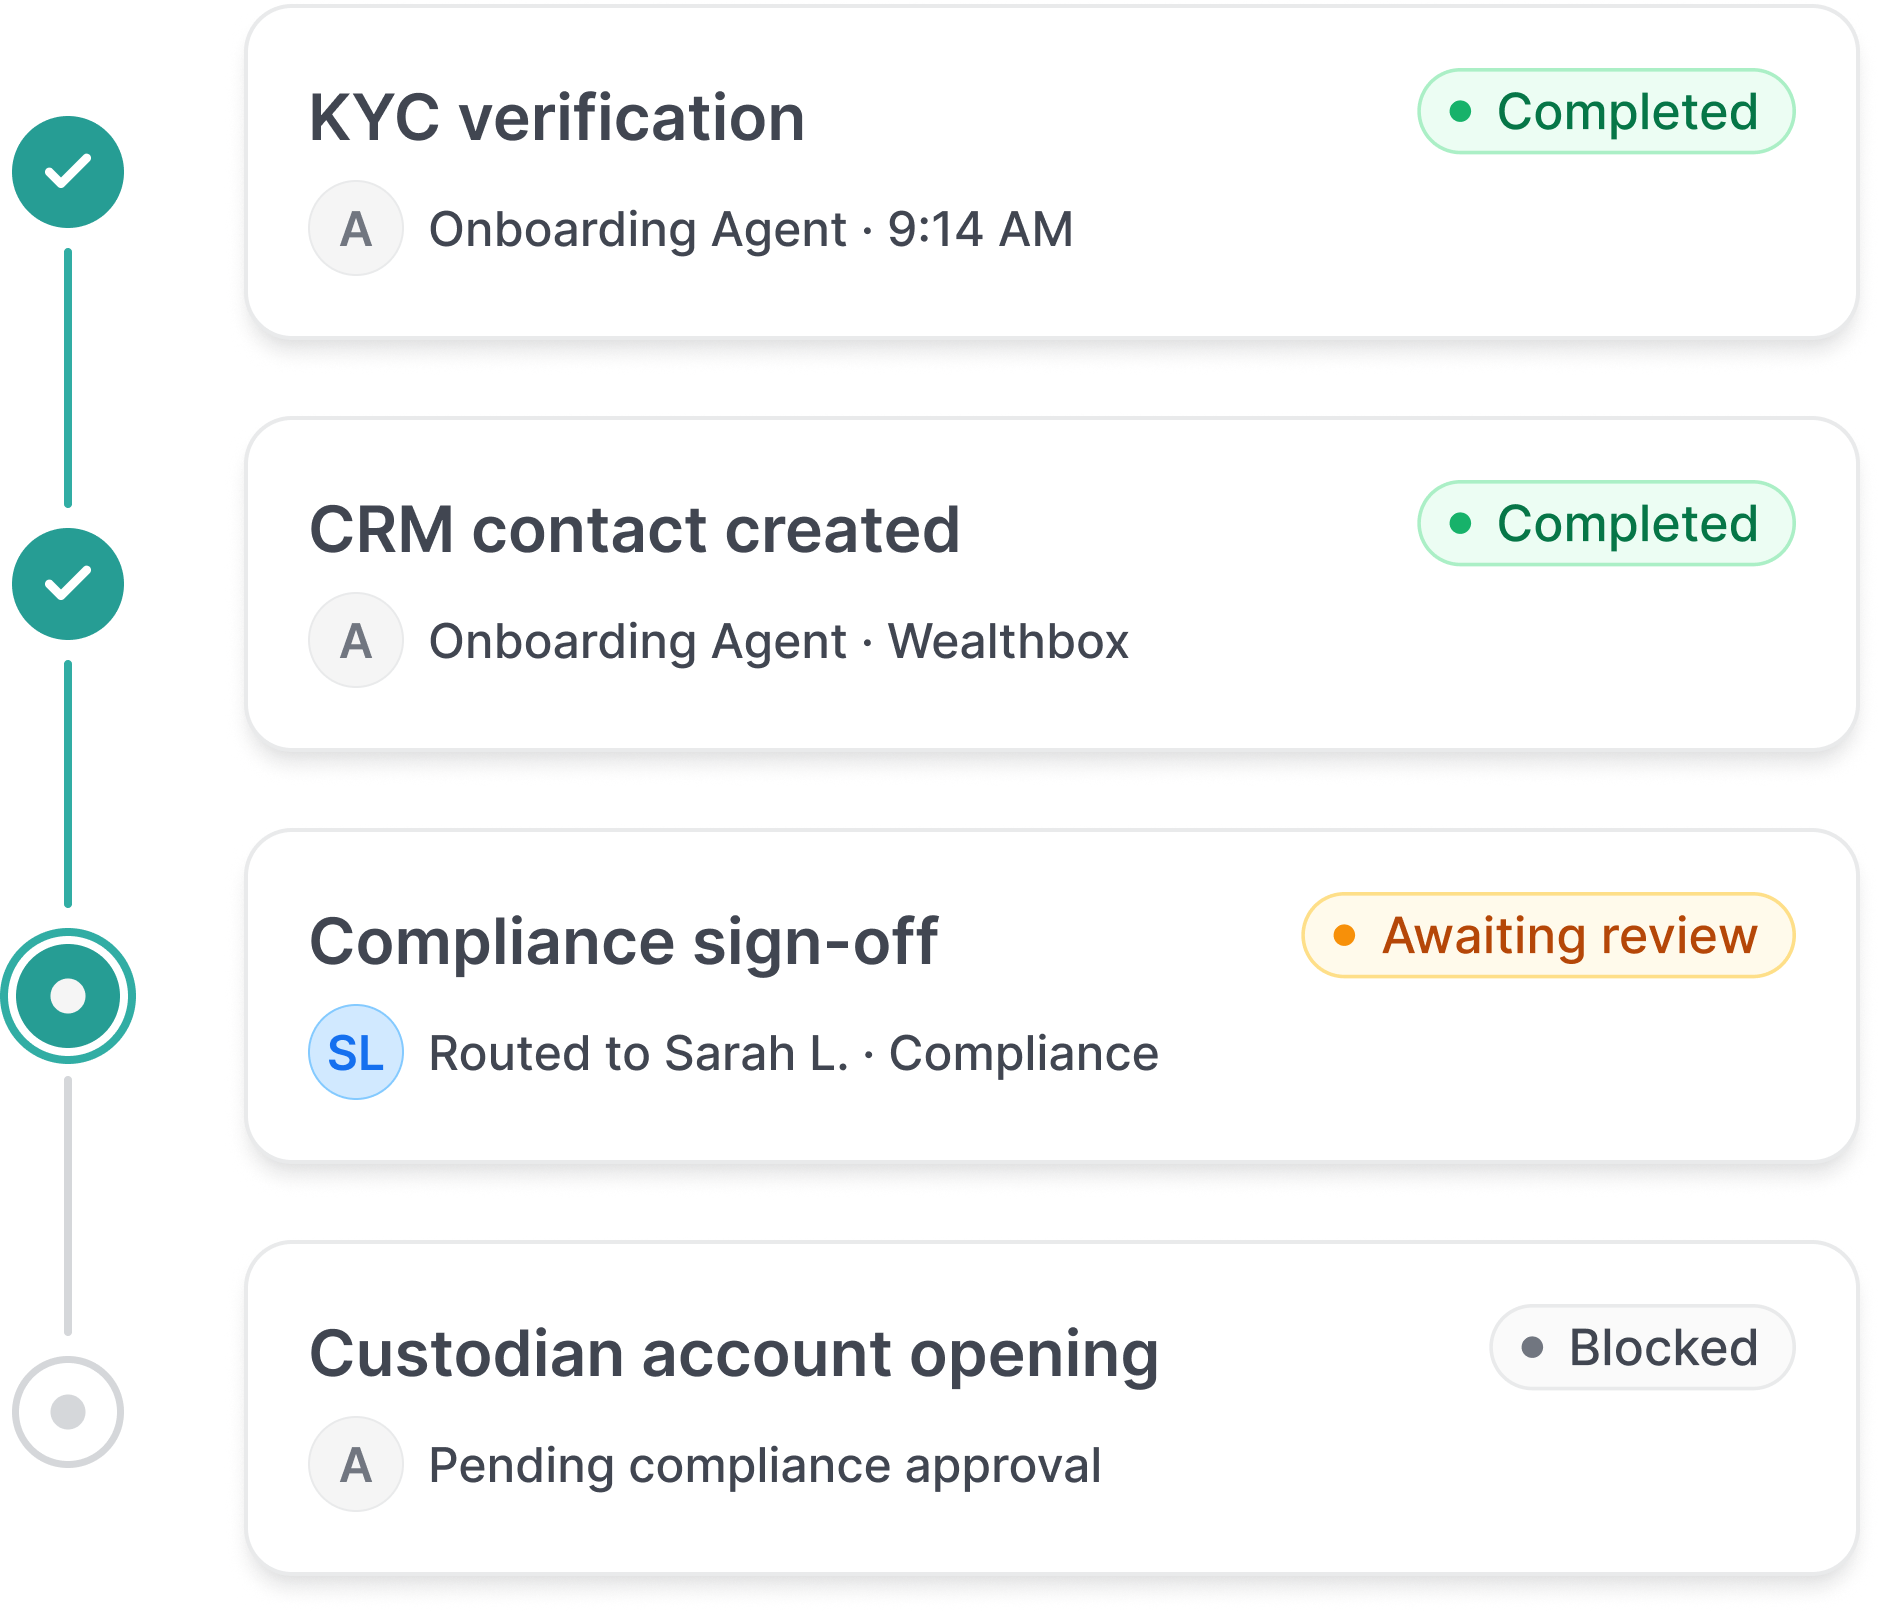Open the Custodian account opening title

click(x=734, y=1354)
